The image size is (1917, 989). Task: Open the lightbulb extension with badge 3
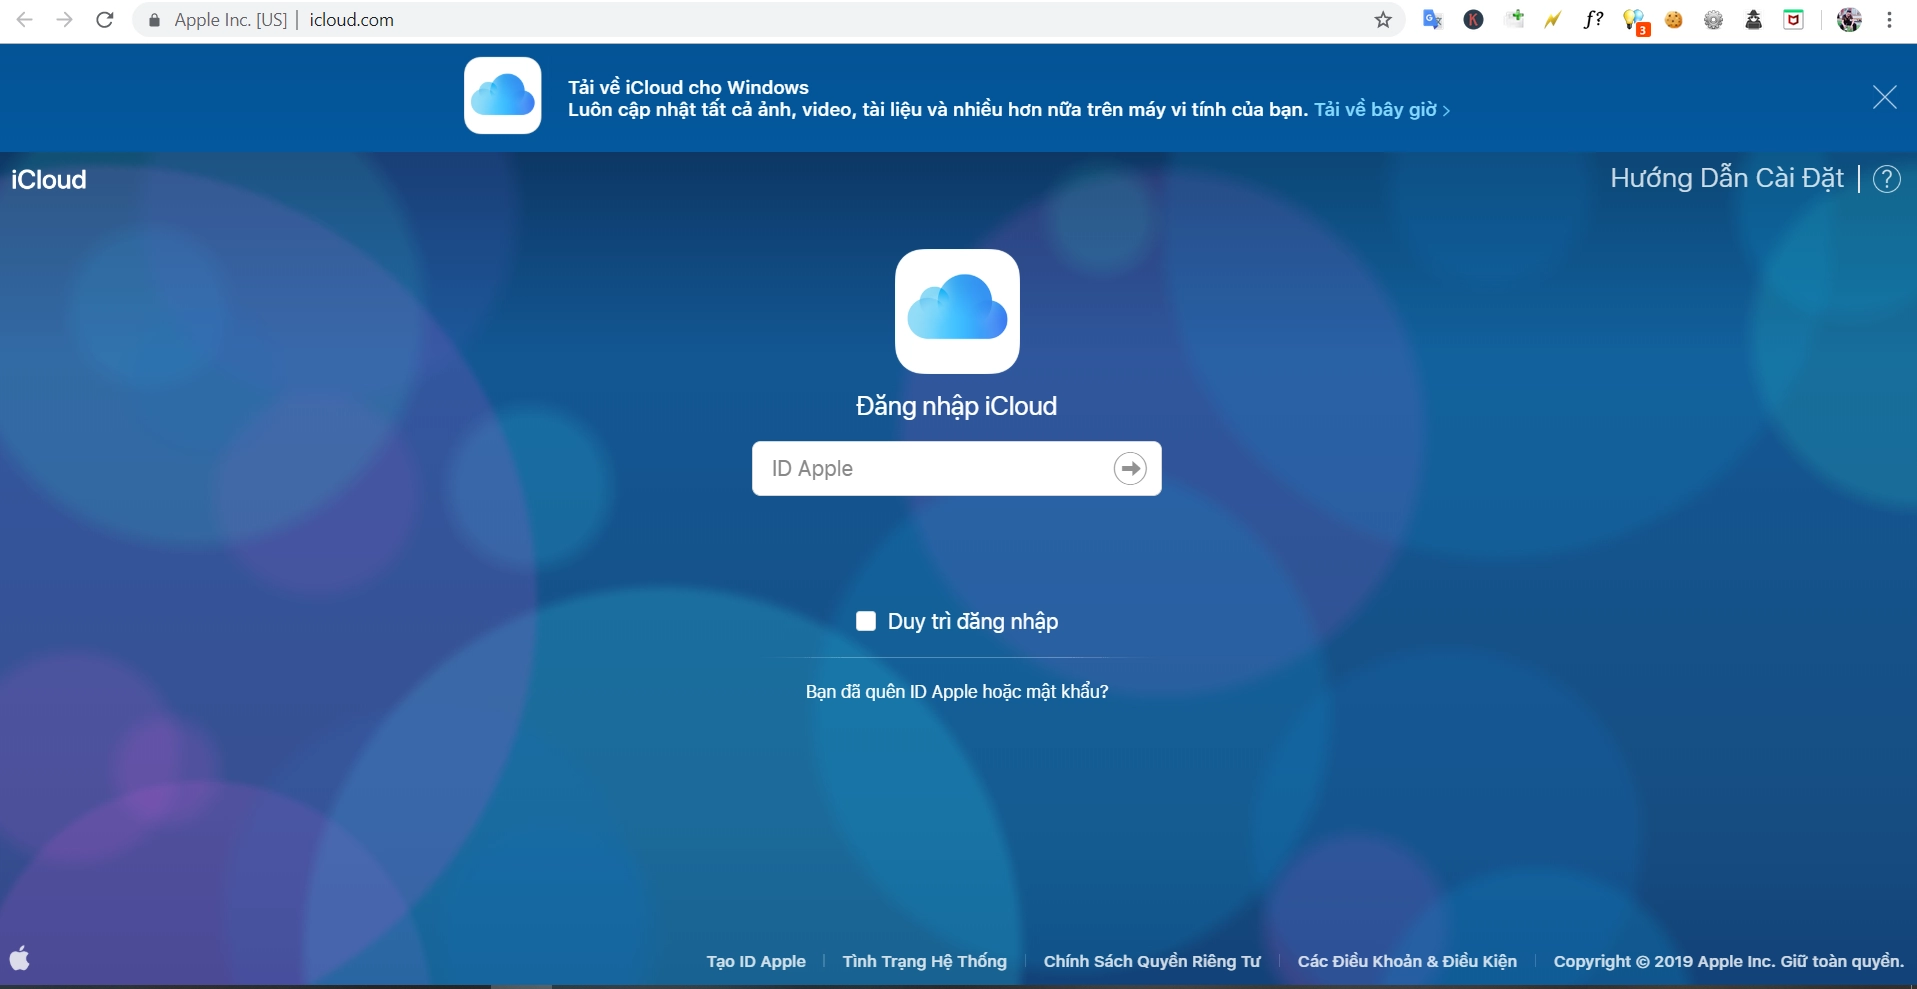tap(1634, 20)
